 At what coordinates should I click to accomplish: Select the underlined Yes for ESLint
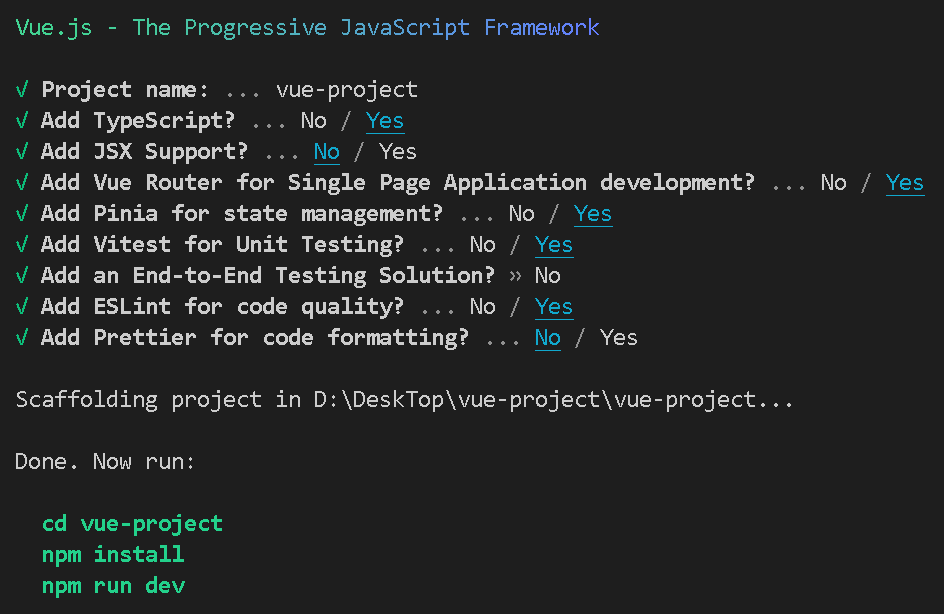[x=554, y=307]
